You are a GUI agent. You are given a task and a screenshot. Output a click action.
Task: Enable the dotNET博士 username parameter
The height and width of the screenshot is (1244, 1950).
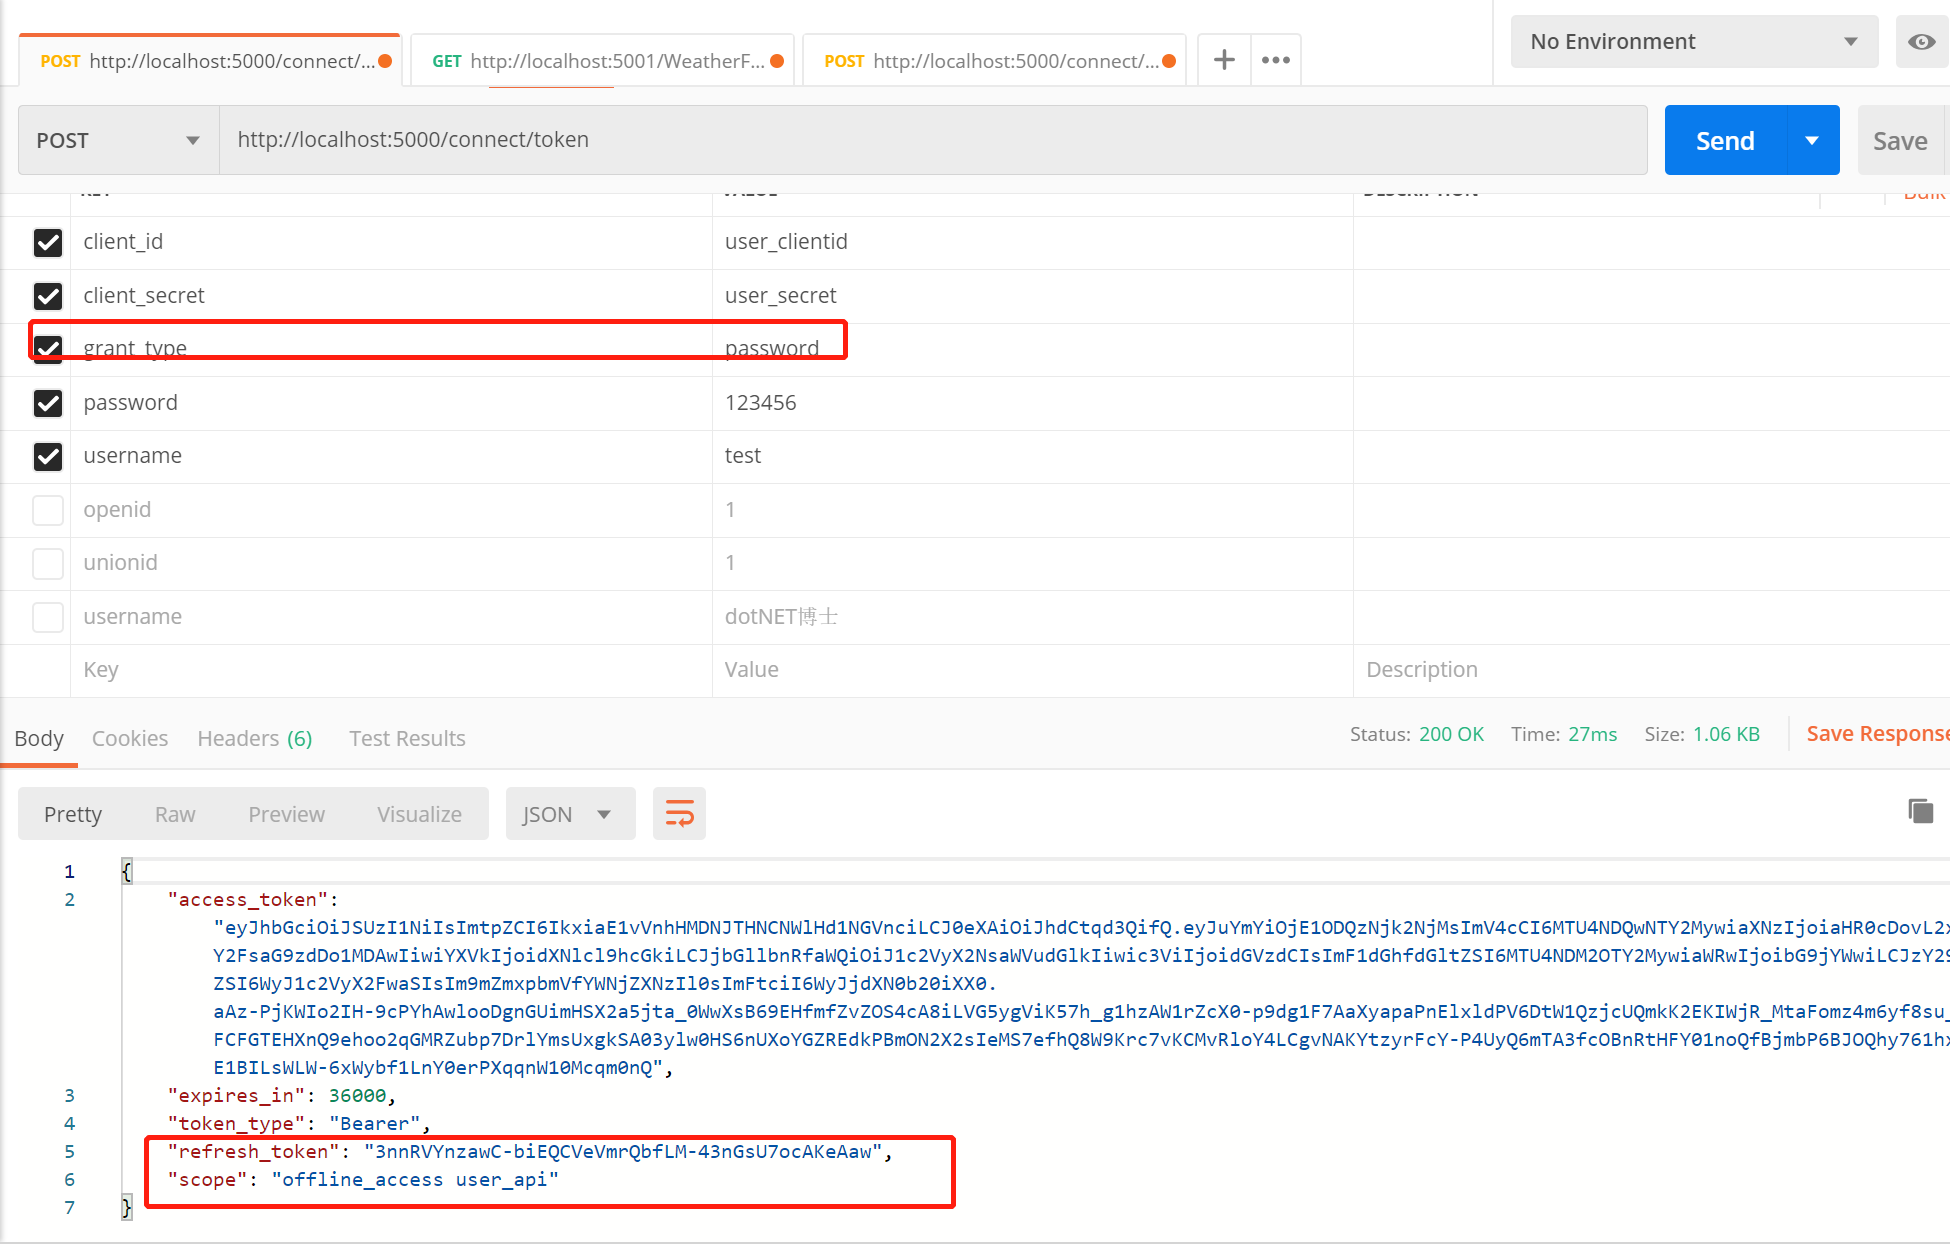[x=48, y=617]
